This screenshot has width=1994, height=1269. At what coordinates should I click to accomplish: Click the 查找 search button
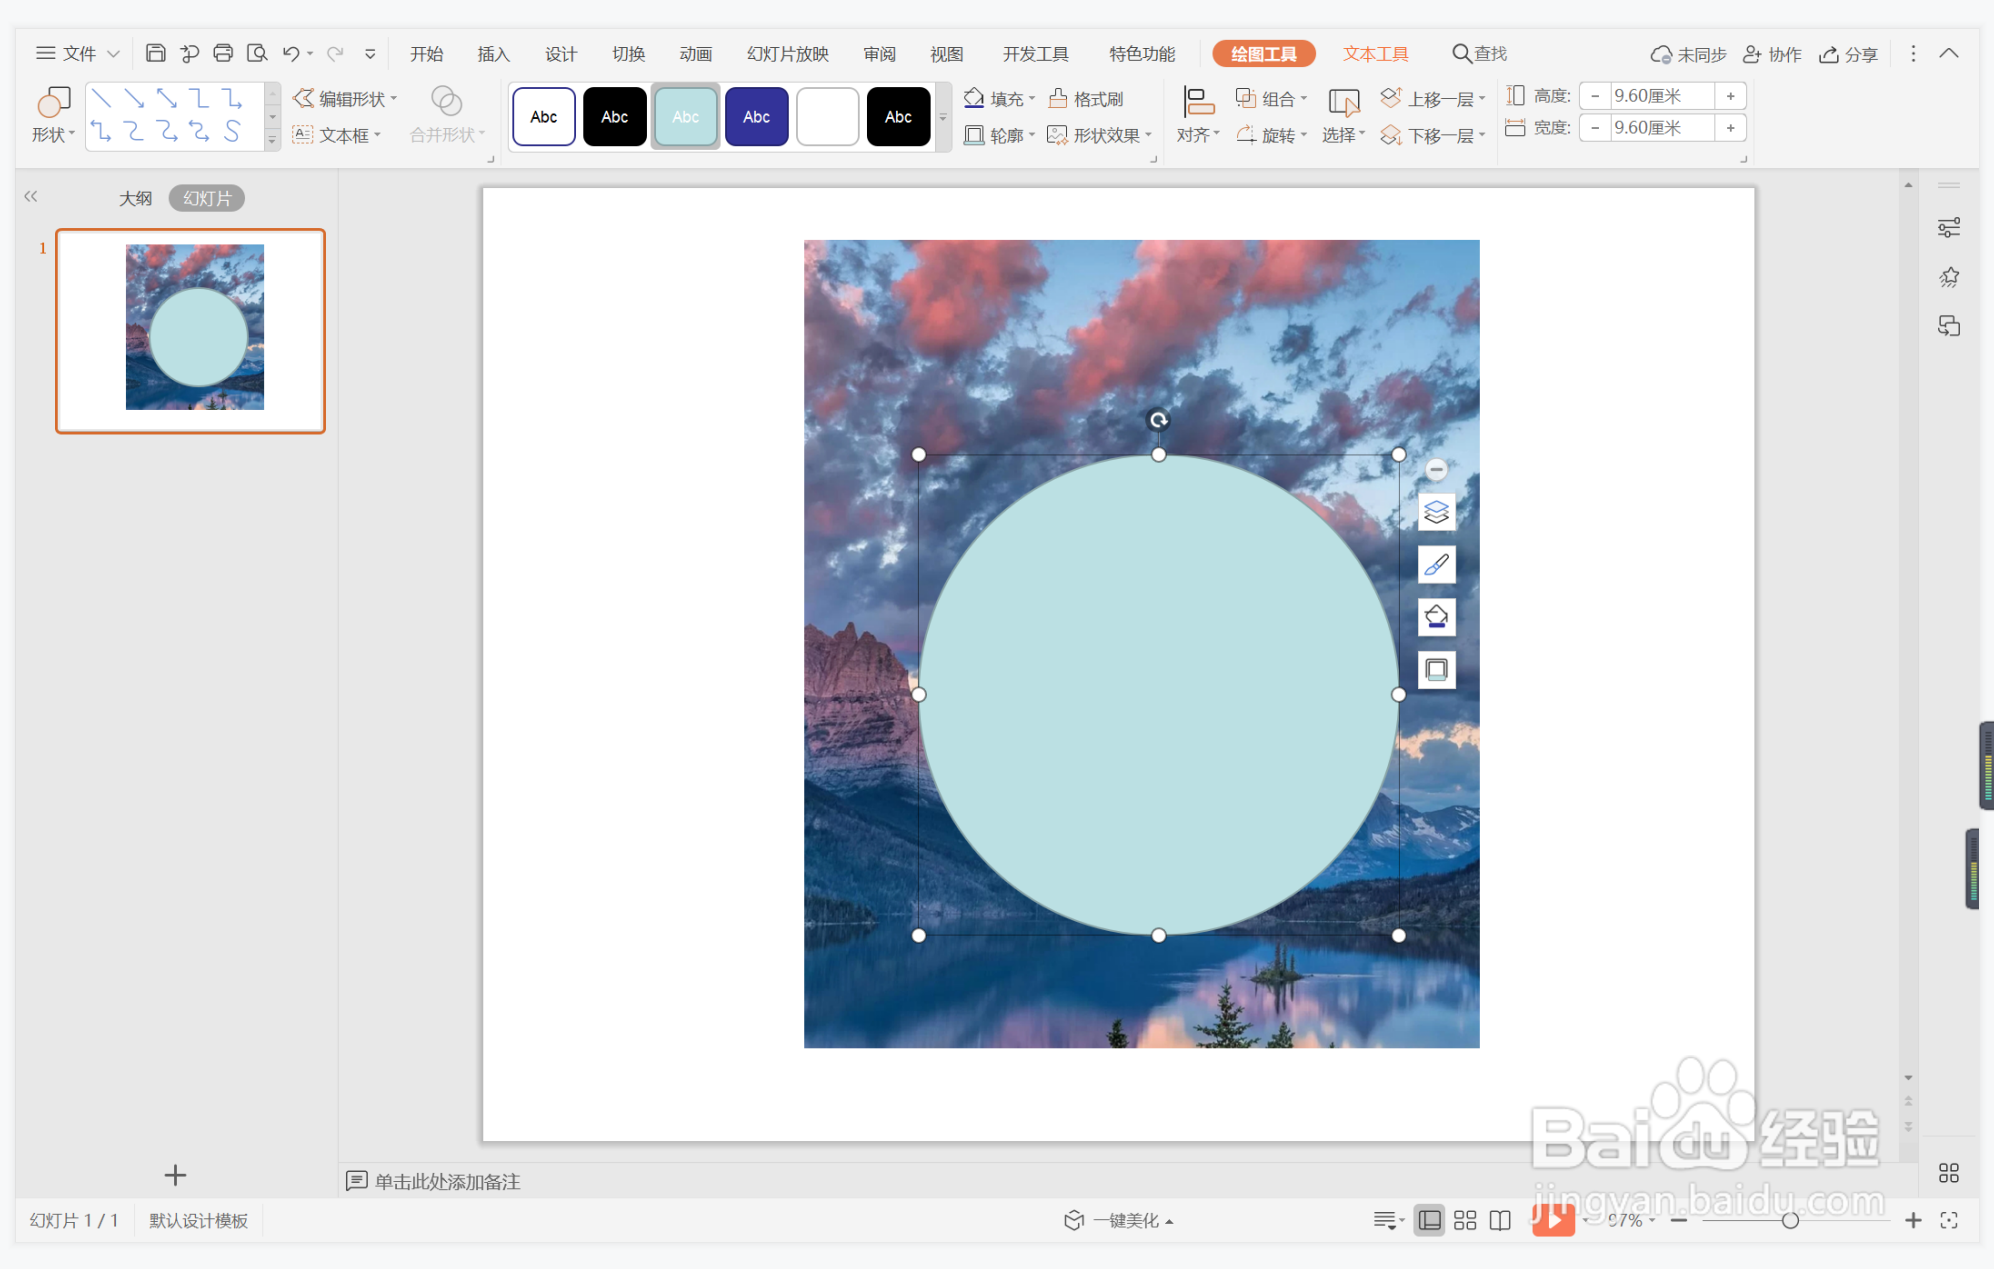coord(1479,53)
